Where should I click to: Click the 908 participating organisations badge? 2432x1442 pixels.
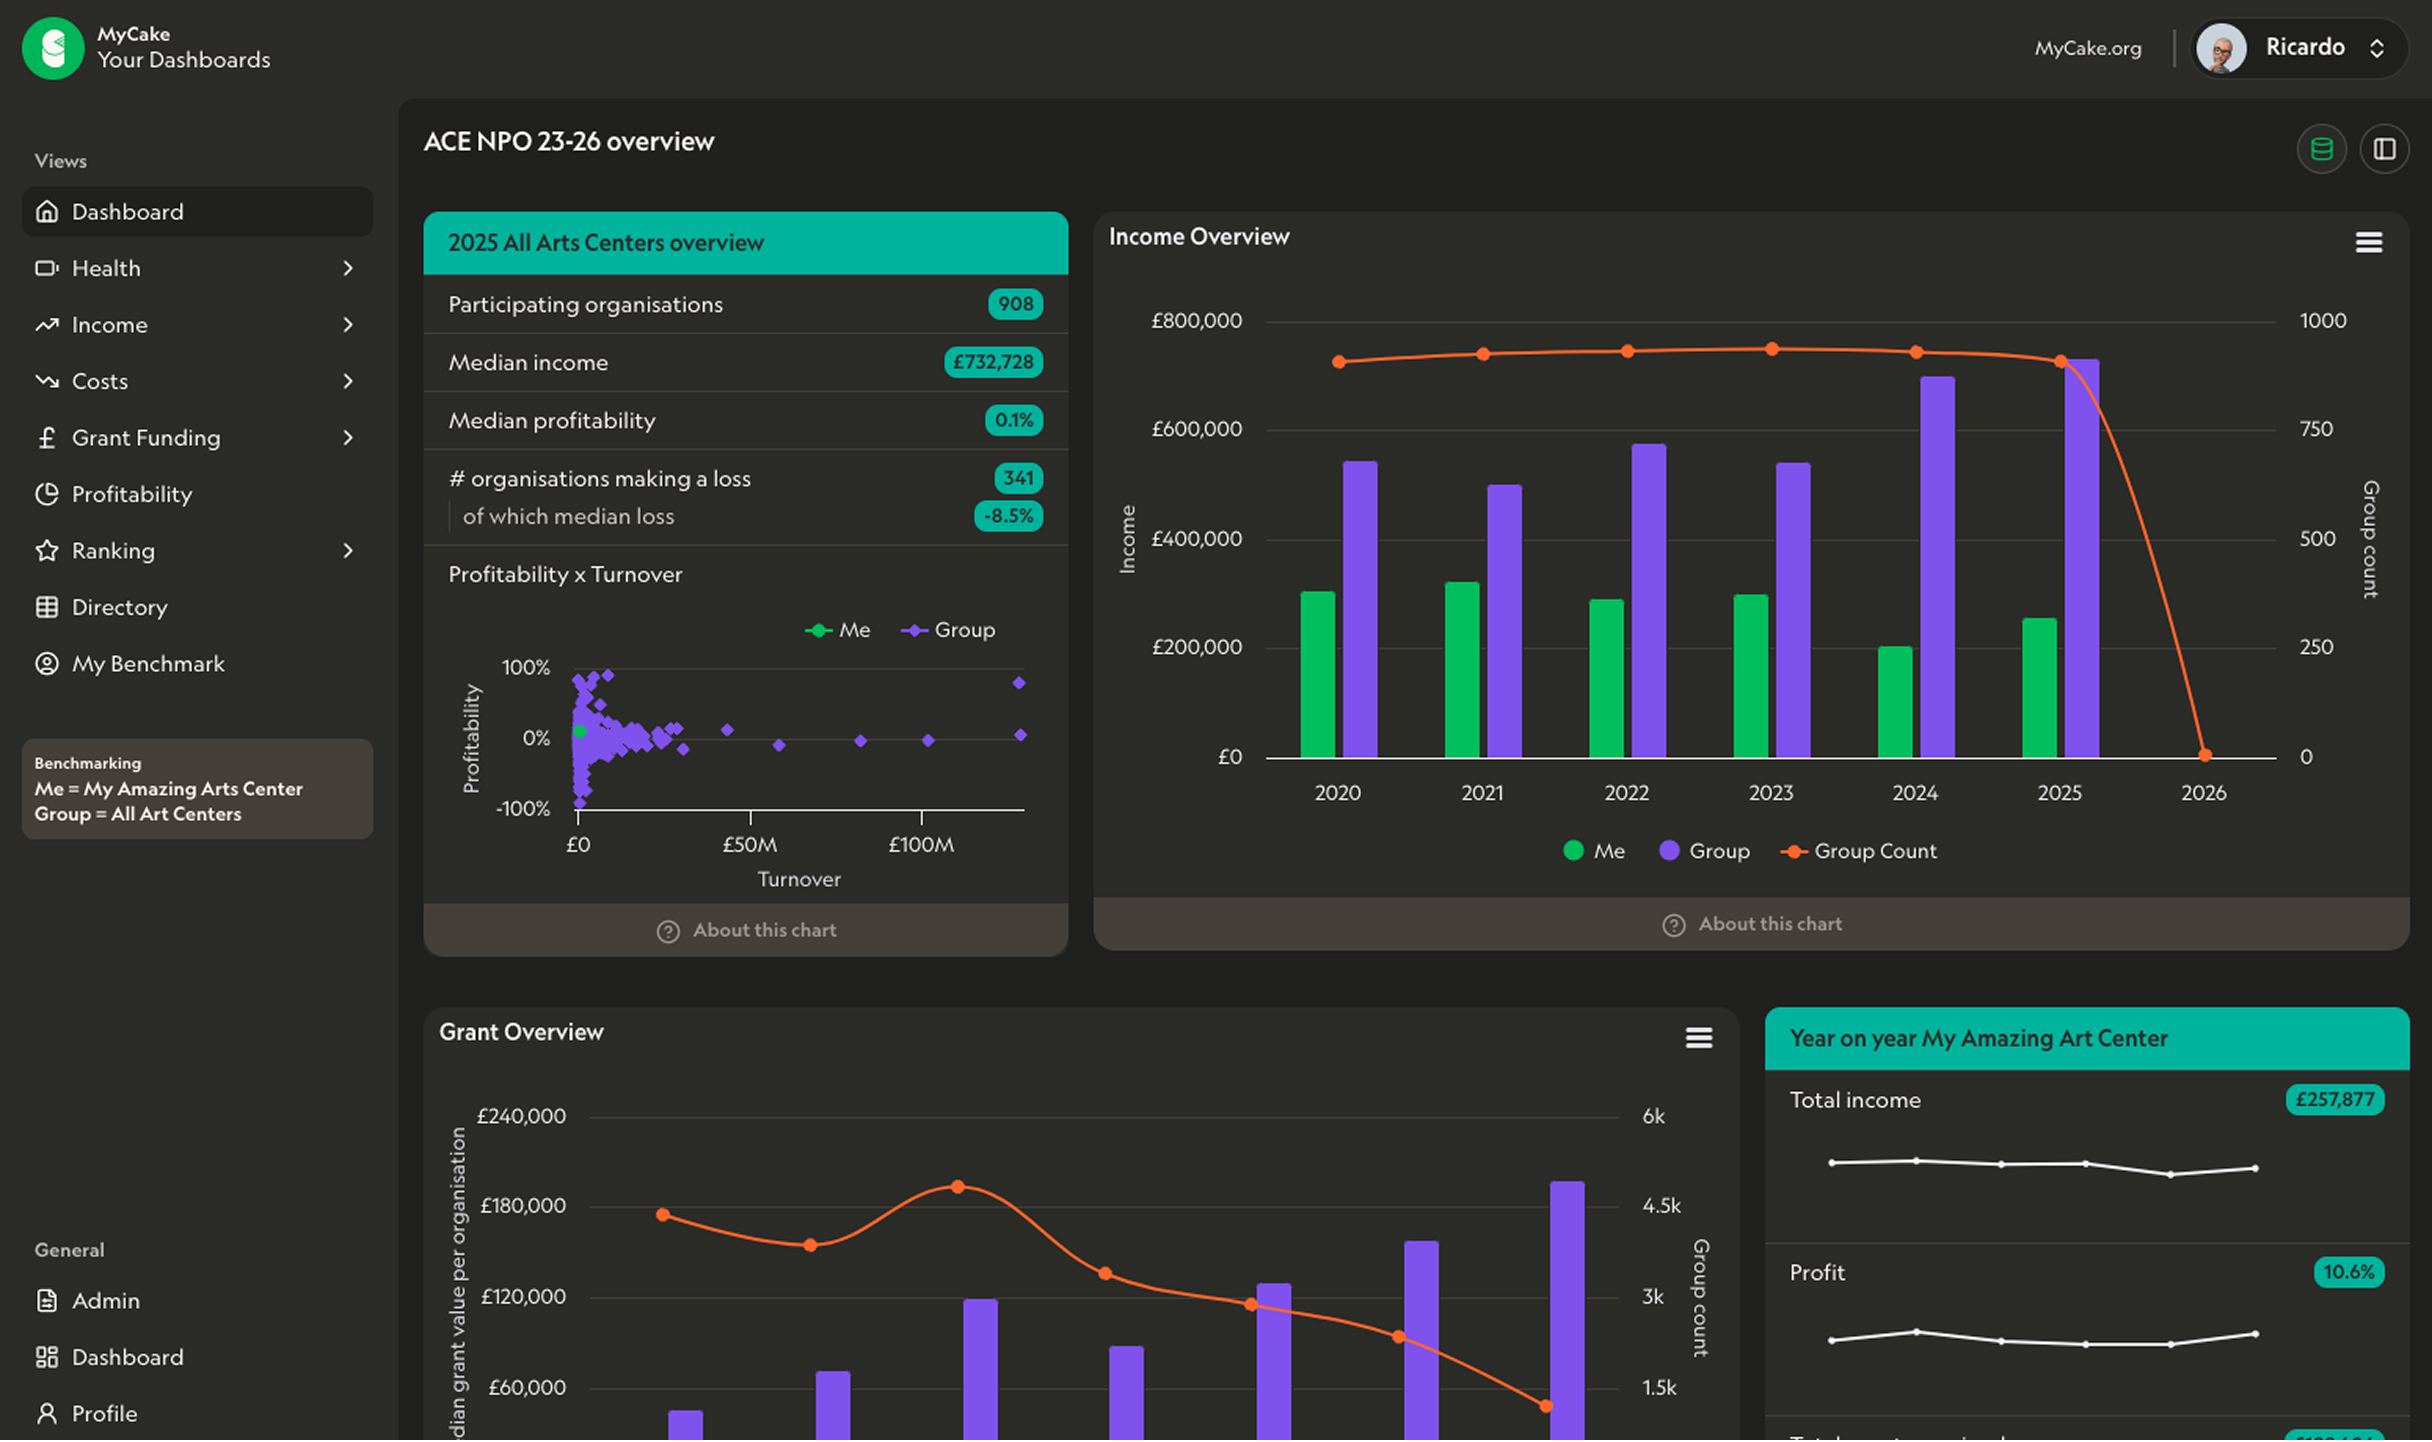coord(1015,304)
